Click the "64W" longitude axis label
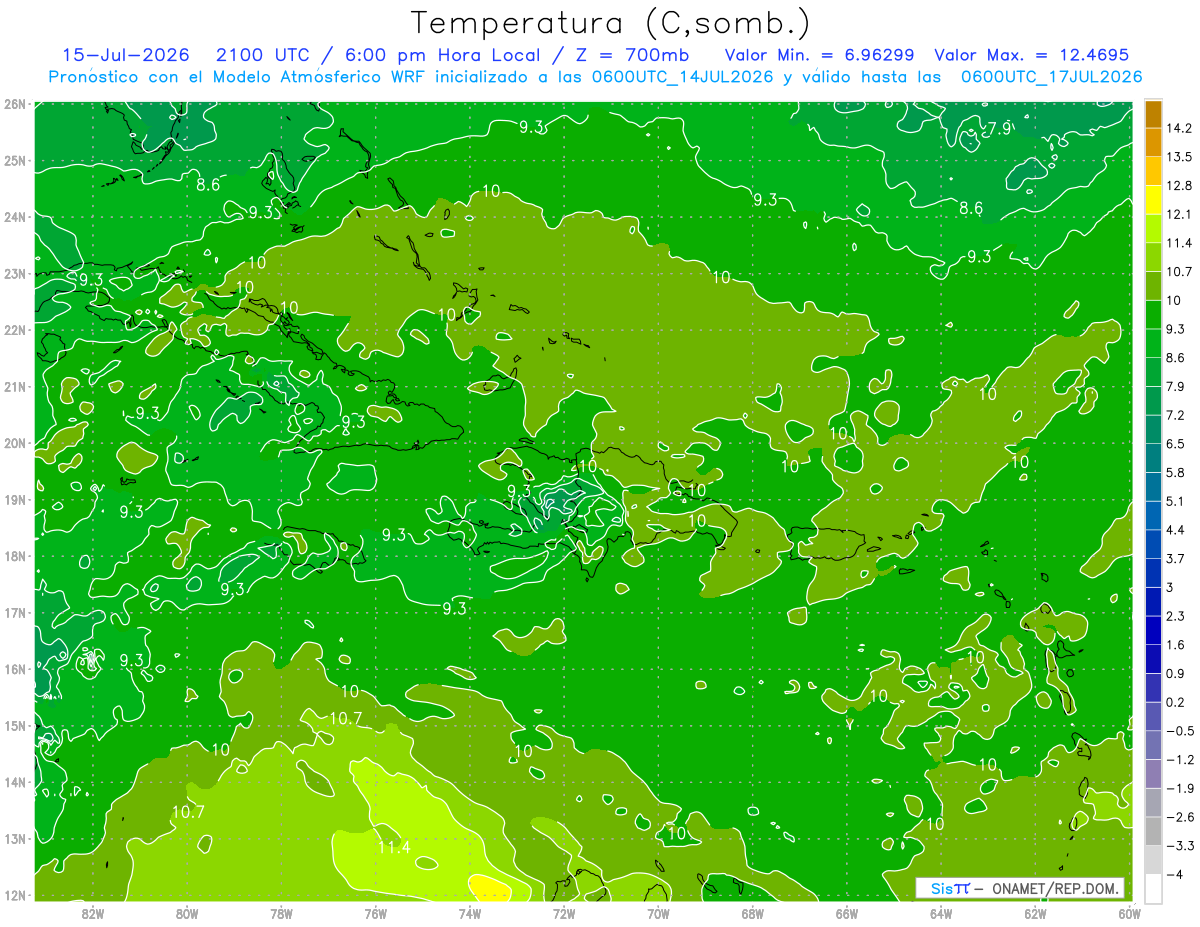 tap(941, 913)
